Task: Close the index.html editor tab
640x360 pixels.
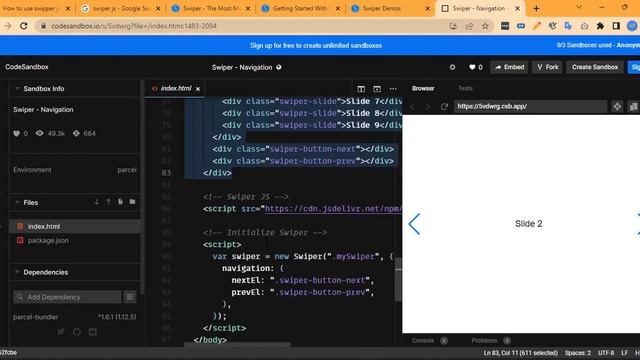Action: tap(198, 89)
